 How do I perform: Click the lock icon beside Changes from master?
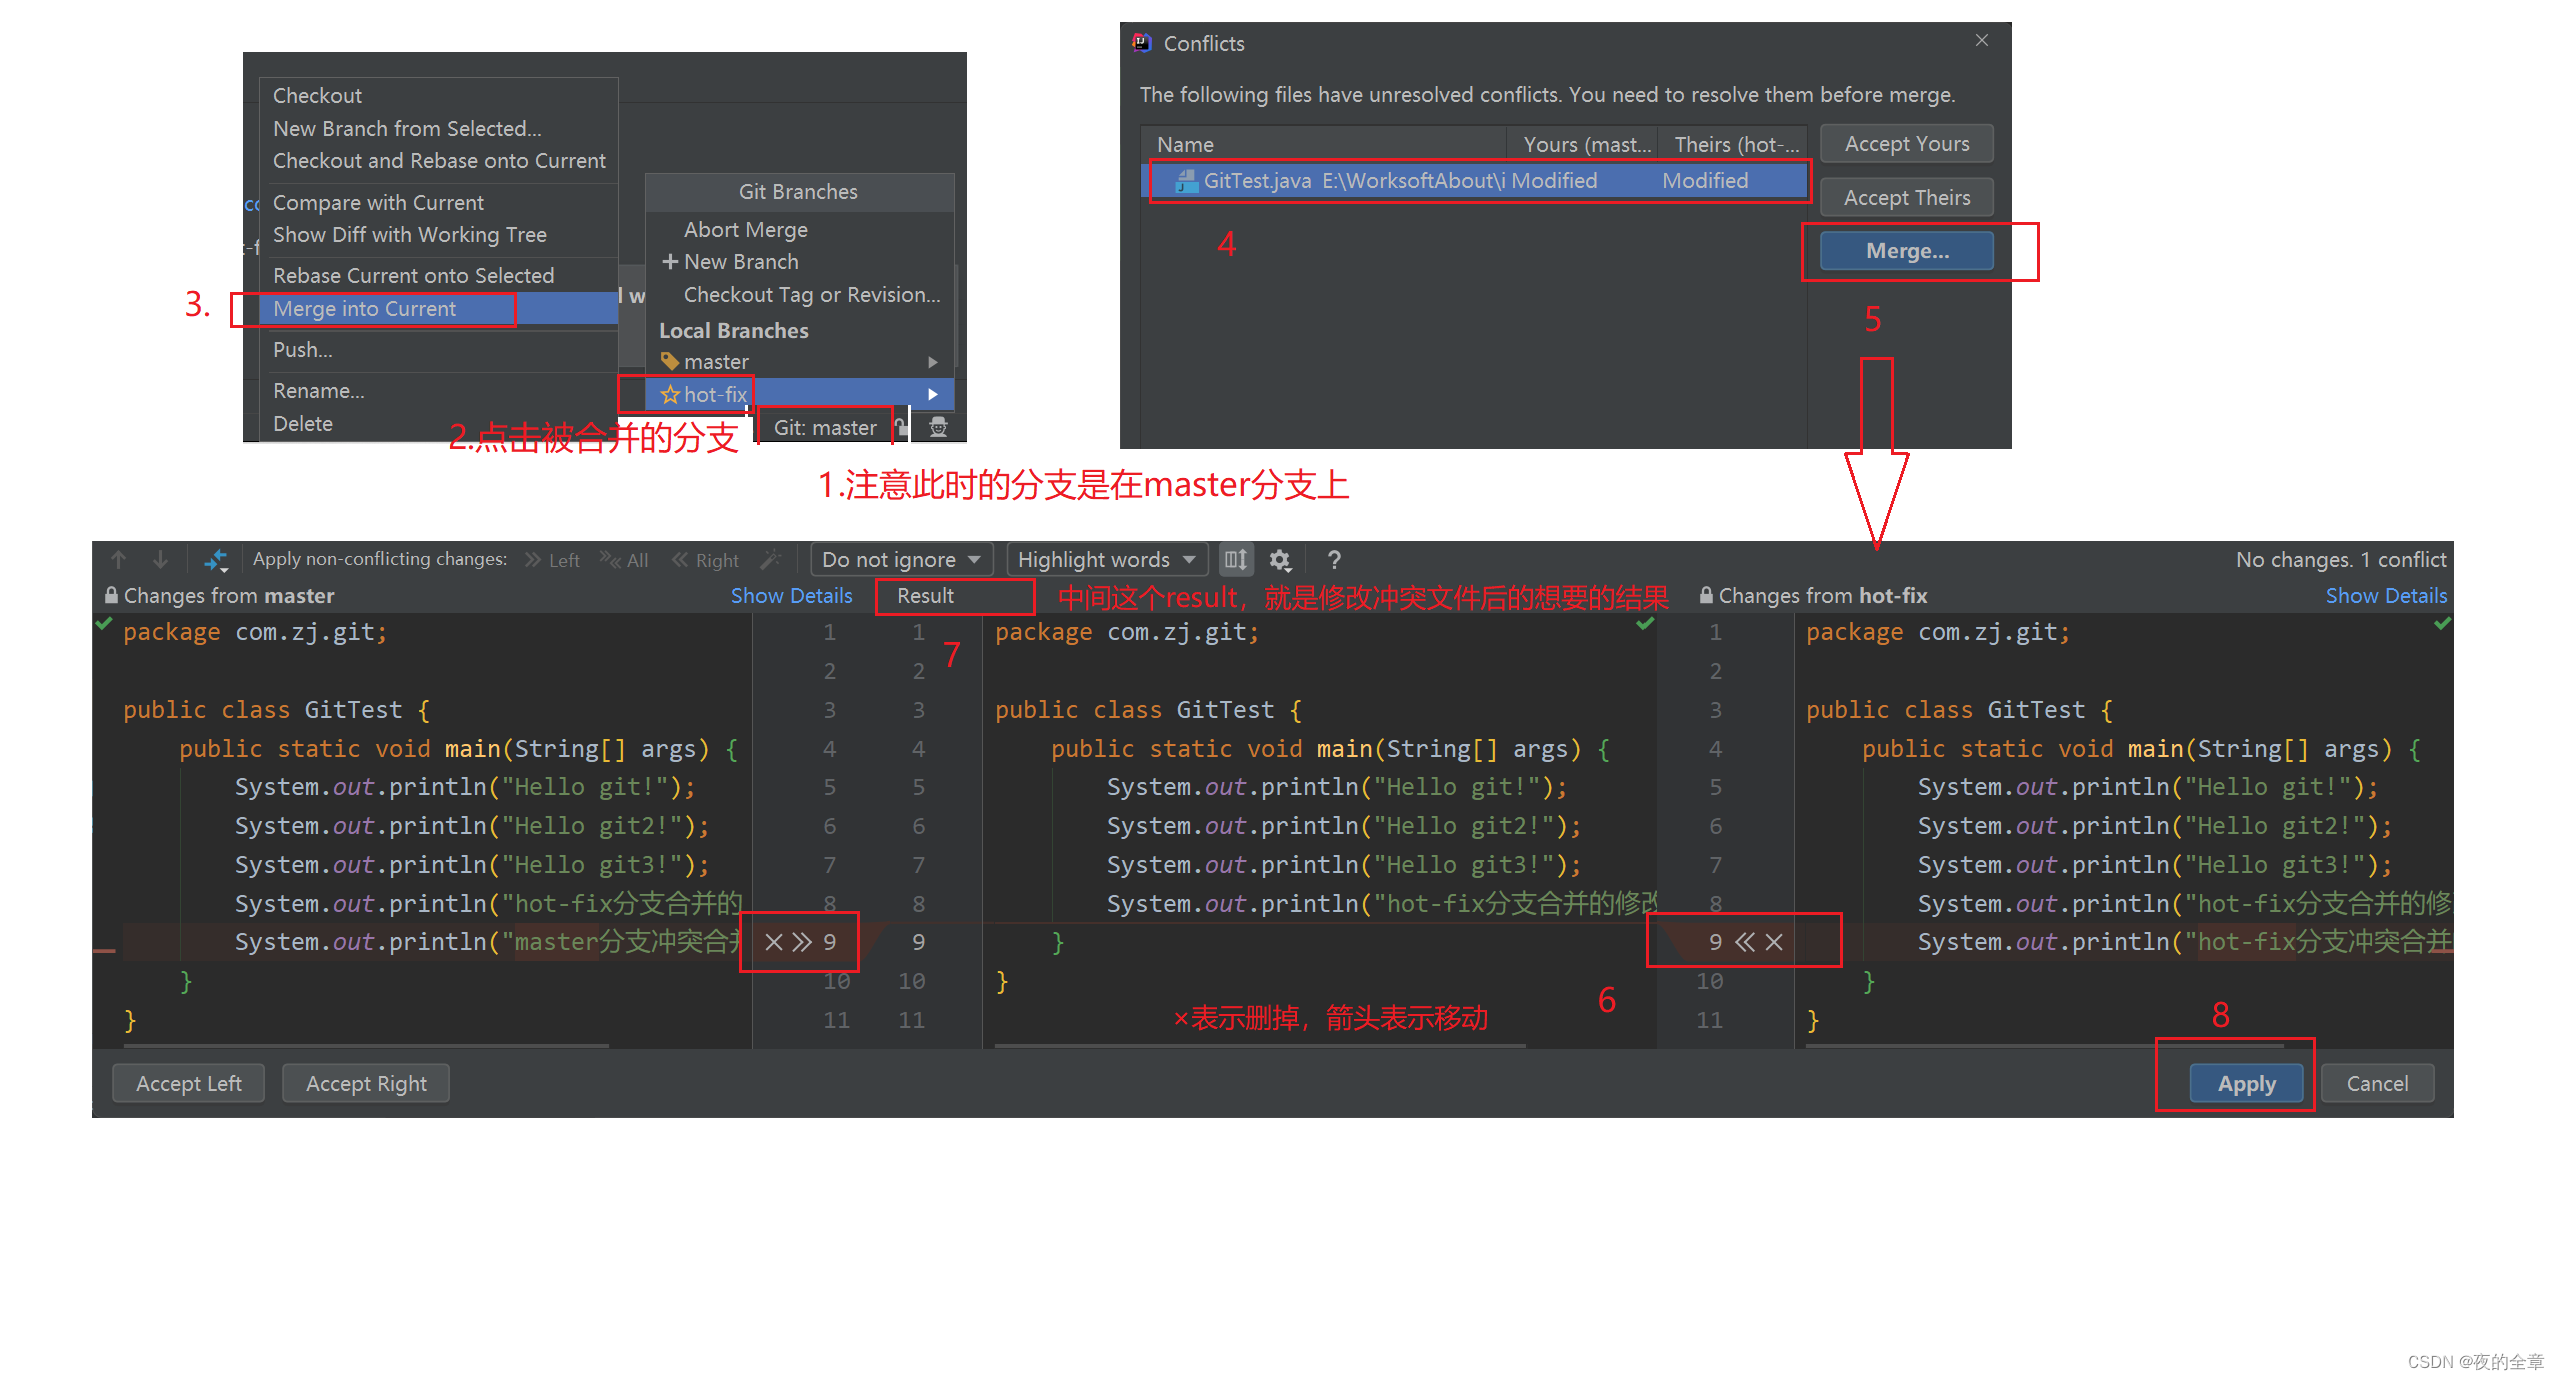pos(111,595)
